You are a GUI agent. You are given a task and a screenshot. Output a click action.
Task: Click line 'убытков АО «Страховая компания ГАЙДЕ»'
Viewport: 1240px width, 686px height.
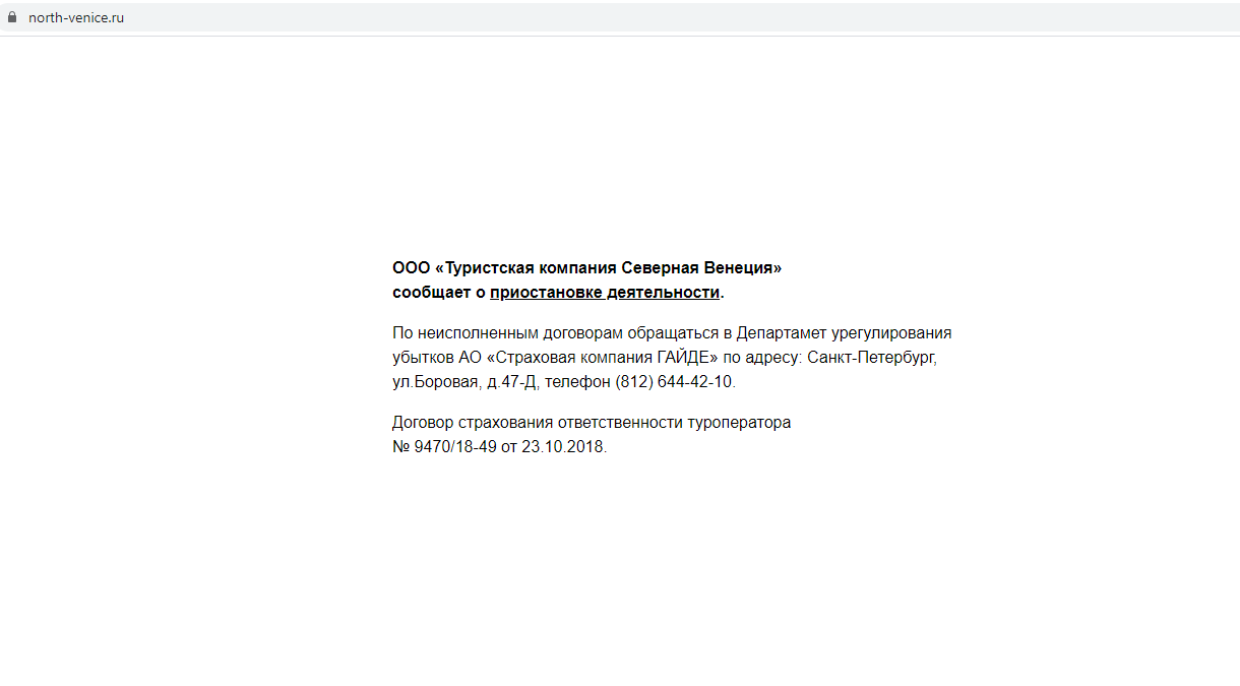664,357
